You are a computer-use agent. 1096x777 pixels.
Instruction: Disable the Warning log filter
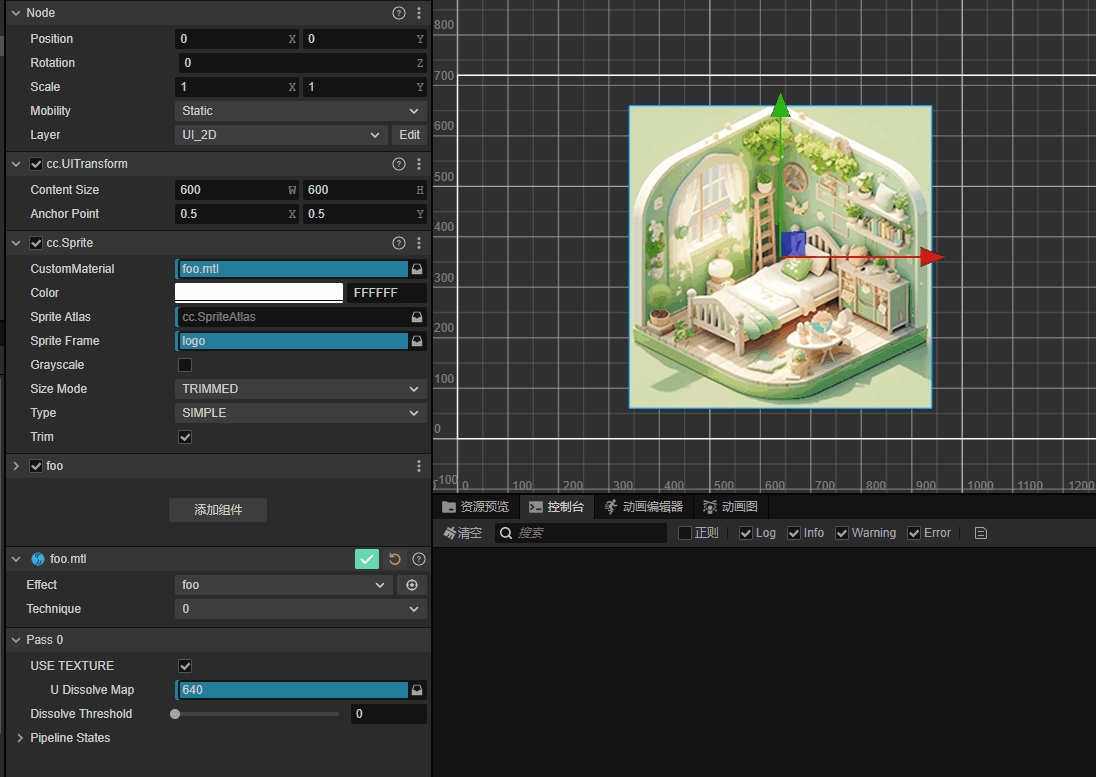point(841,532)
